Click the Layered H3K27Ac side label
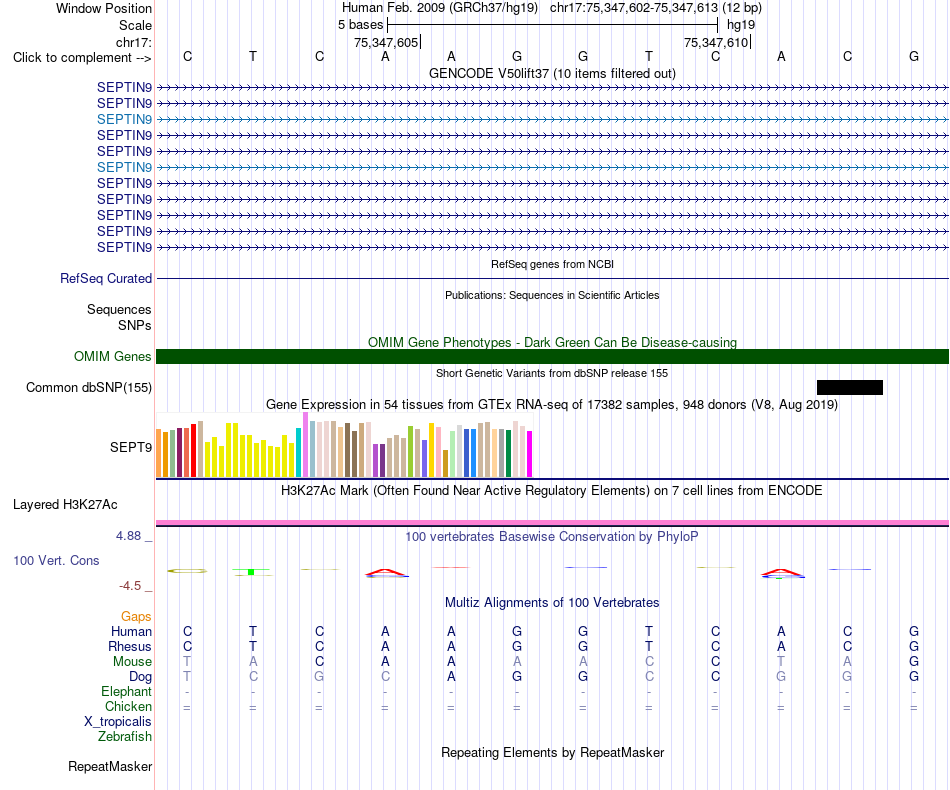Screen dimensions: 950x790 [x=65, y=505]
